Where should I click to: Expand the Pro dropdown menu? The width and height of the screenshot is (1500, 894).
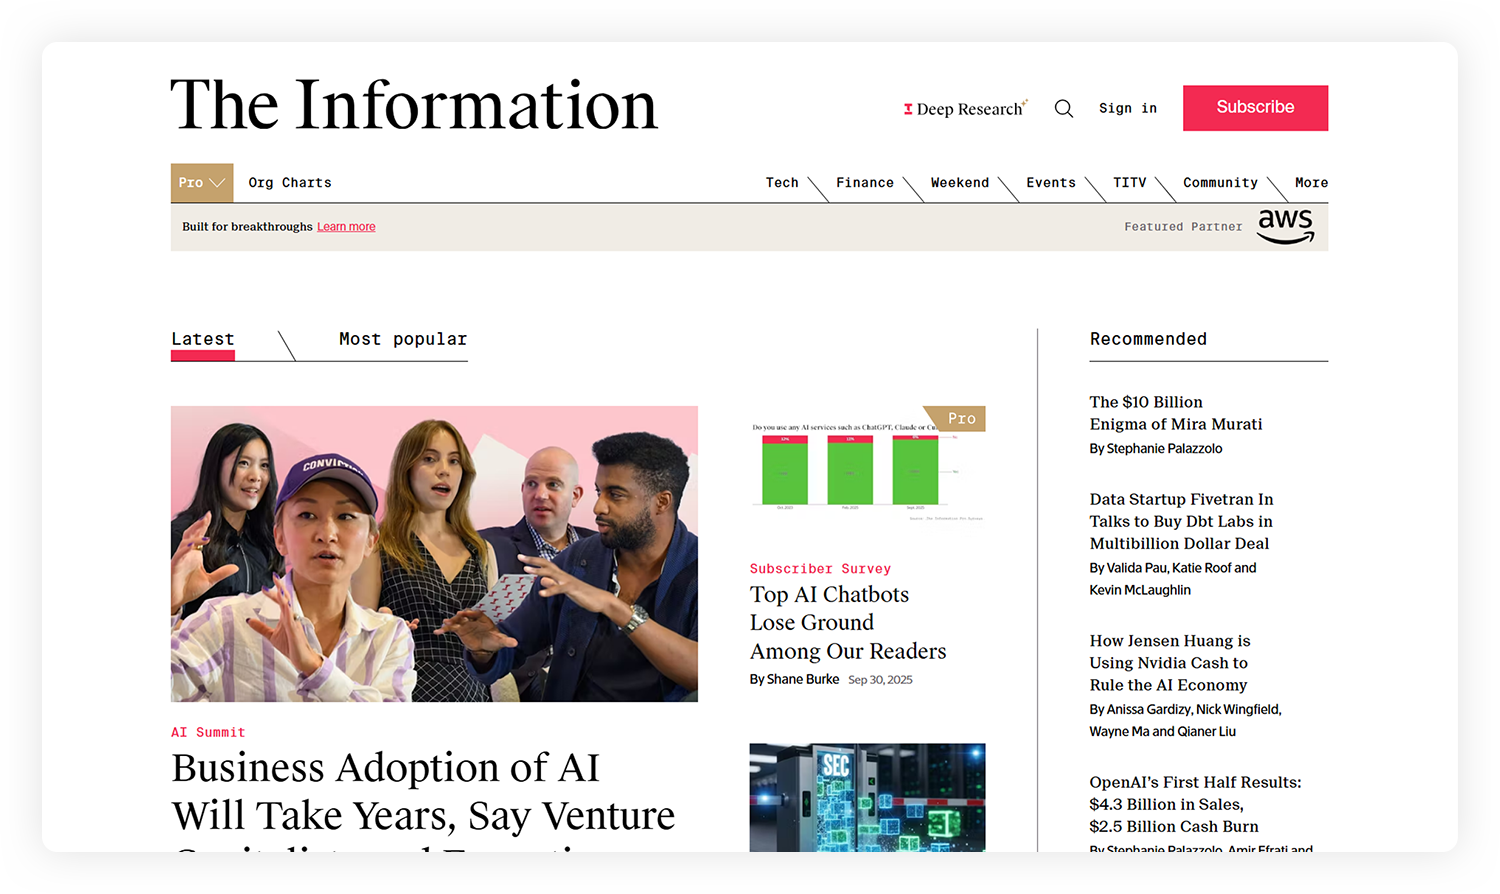[x=202, y=183]
